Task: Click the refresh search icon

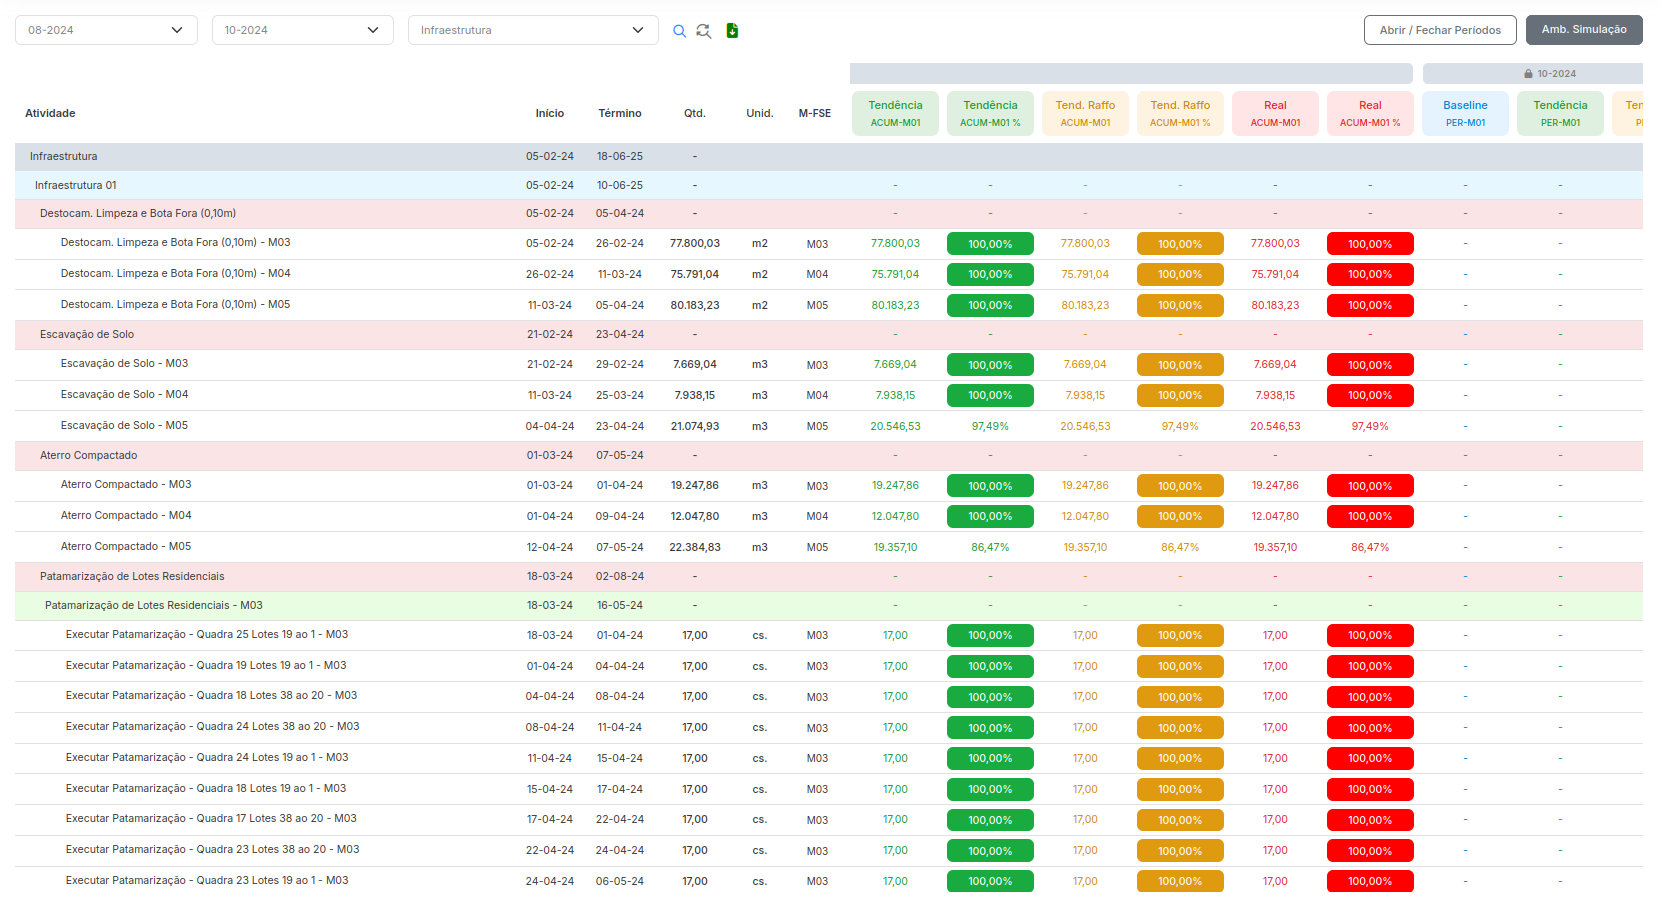Action: [x=704, y=31]
